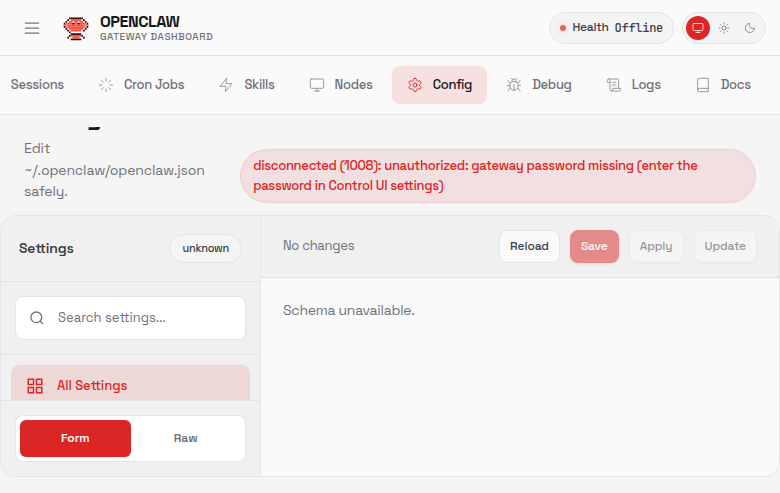Image resolution: width=780 pixels, height=493 pixels.
Task: Click the Nodes monitor icon
Action: pyautogui.click(x=317, y=85)
